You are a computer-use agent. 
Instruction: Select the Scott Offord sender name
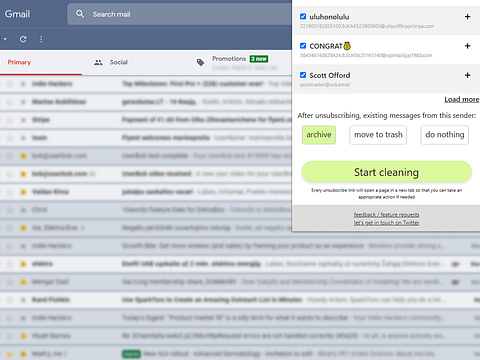click(330, 75)
